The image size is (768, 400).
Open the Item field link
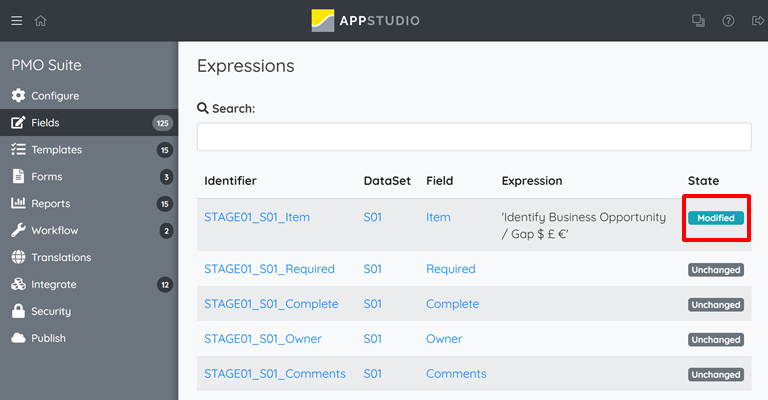point(438,217)
